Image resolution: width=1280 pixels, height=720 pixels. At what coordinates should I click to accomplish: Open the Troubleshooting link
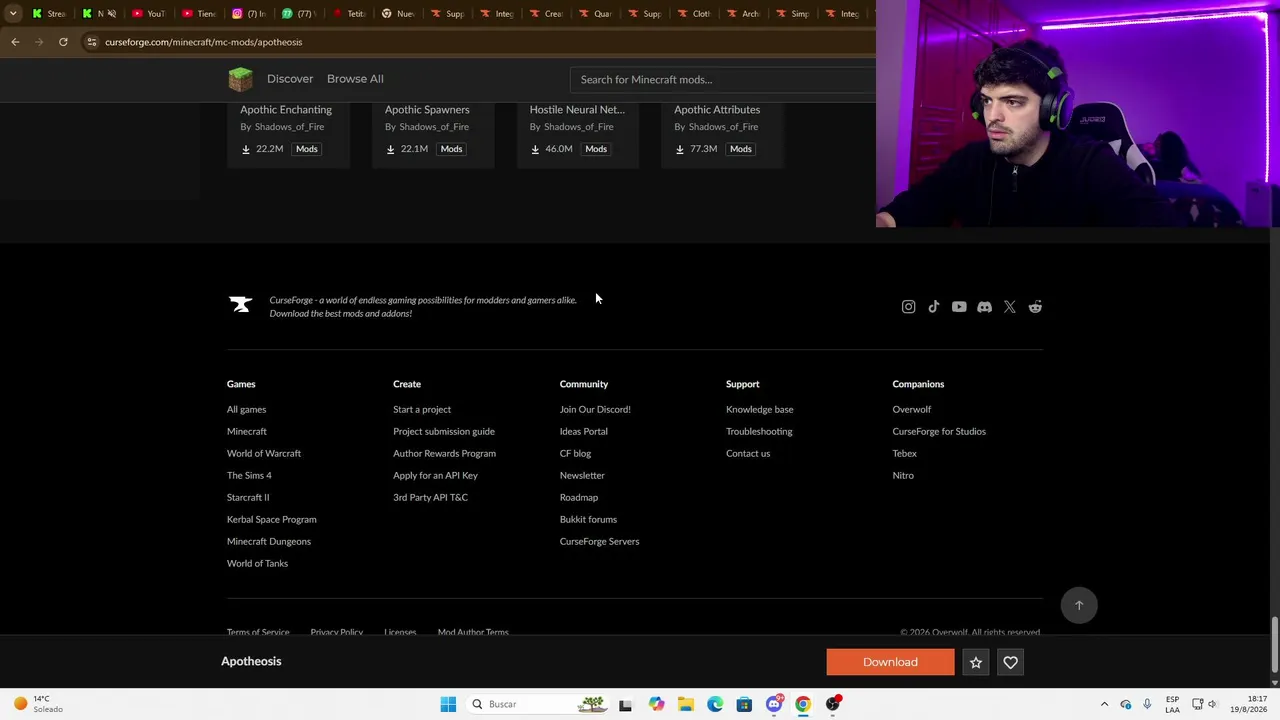(759, 432)
